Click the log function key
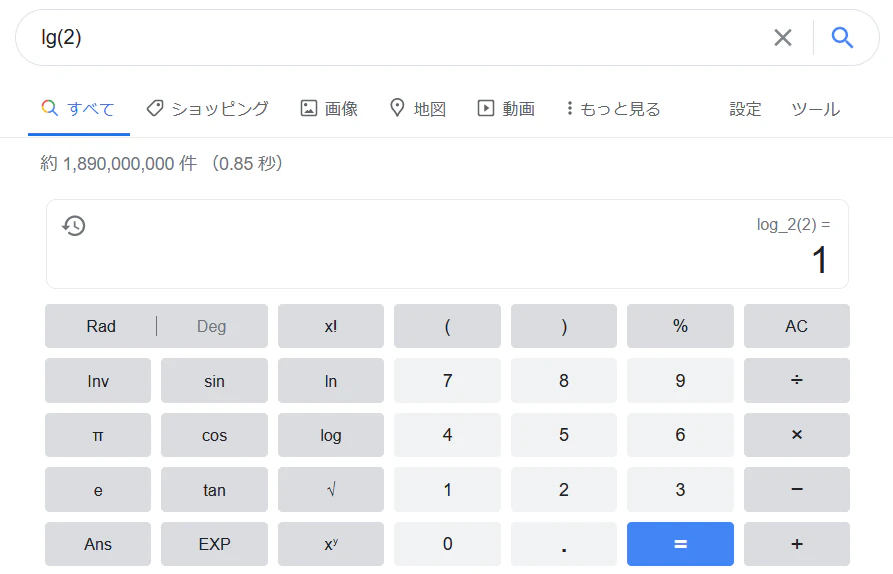 (330, 435)
